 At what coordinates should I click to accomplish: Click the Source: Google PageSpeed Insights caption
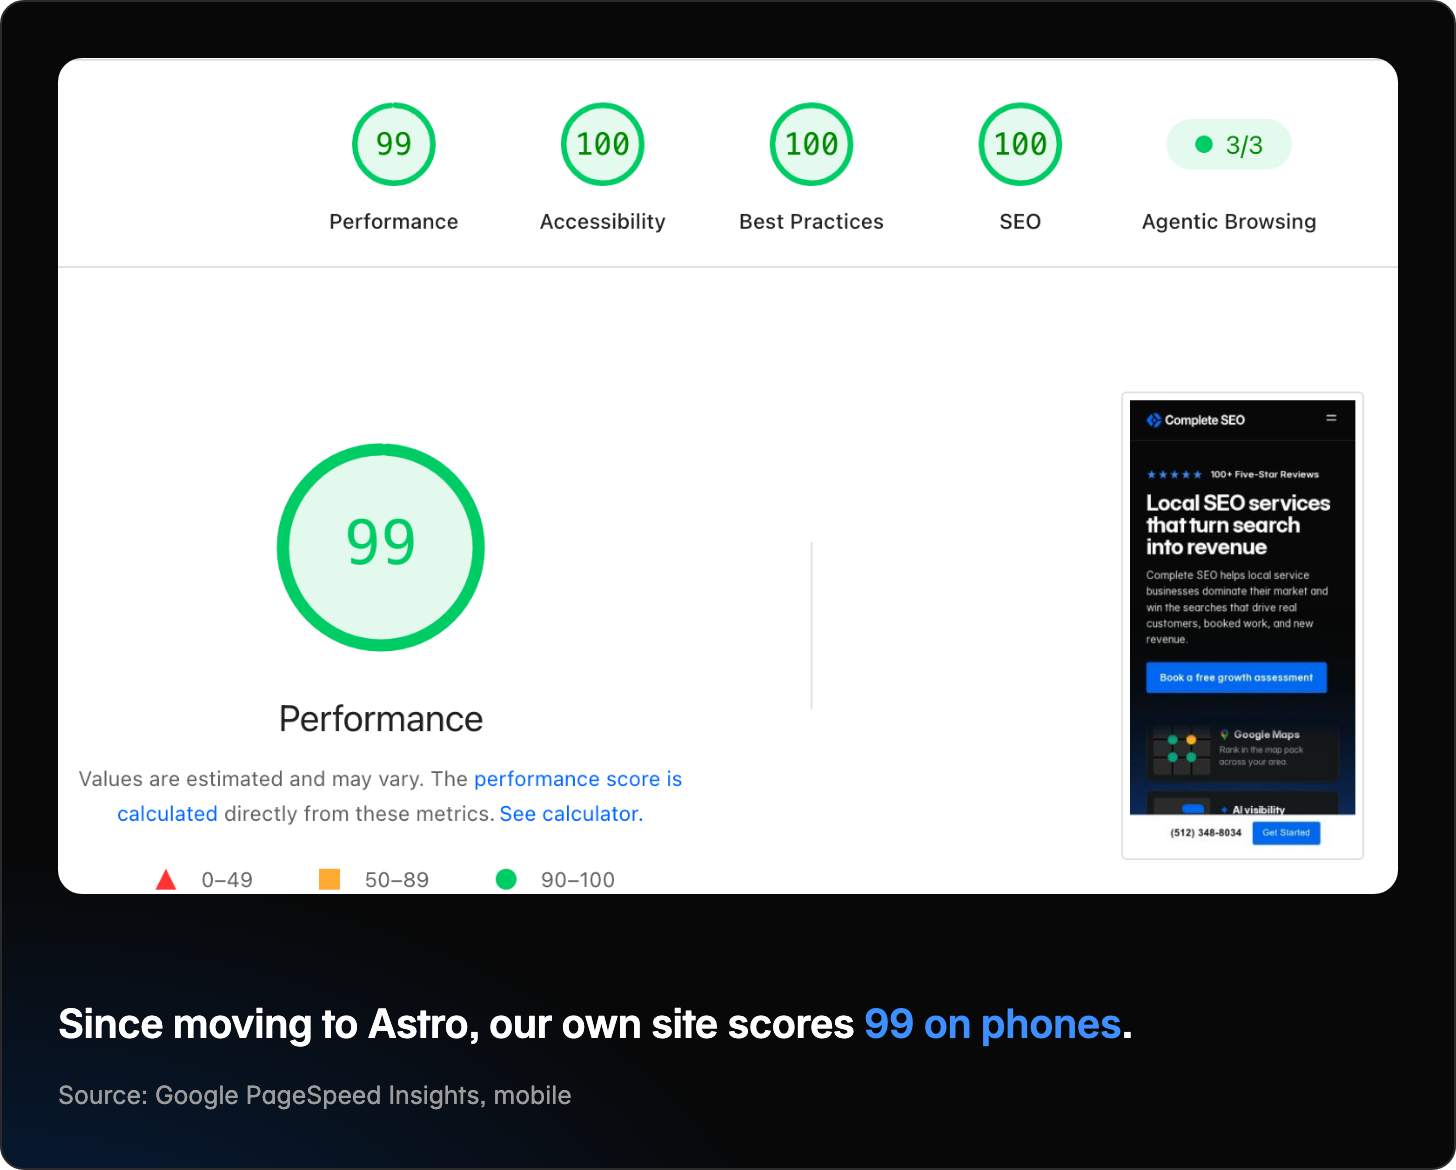[x=315, y=1096]
